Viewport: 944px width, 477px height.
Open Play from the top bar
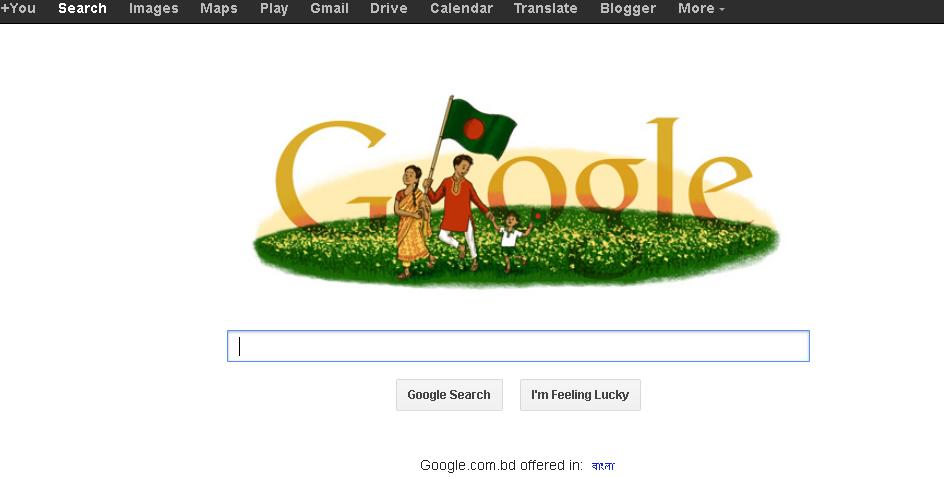pyautogui.click(x=274, y=8)
